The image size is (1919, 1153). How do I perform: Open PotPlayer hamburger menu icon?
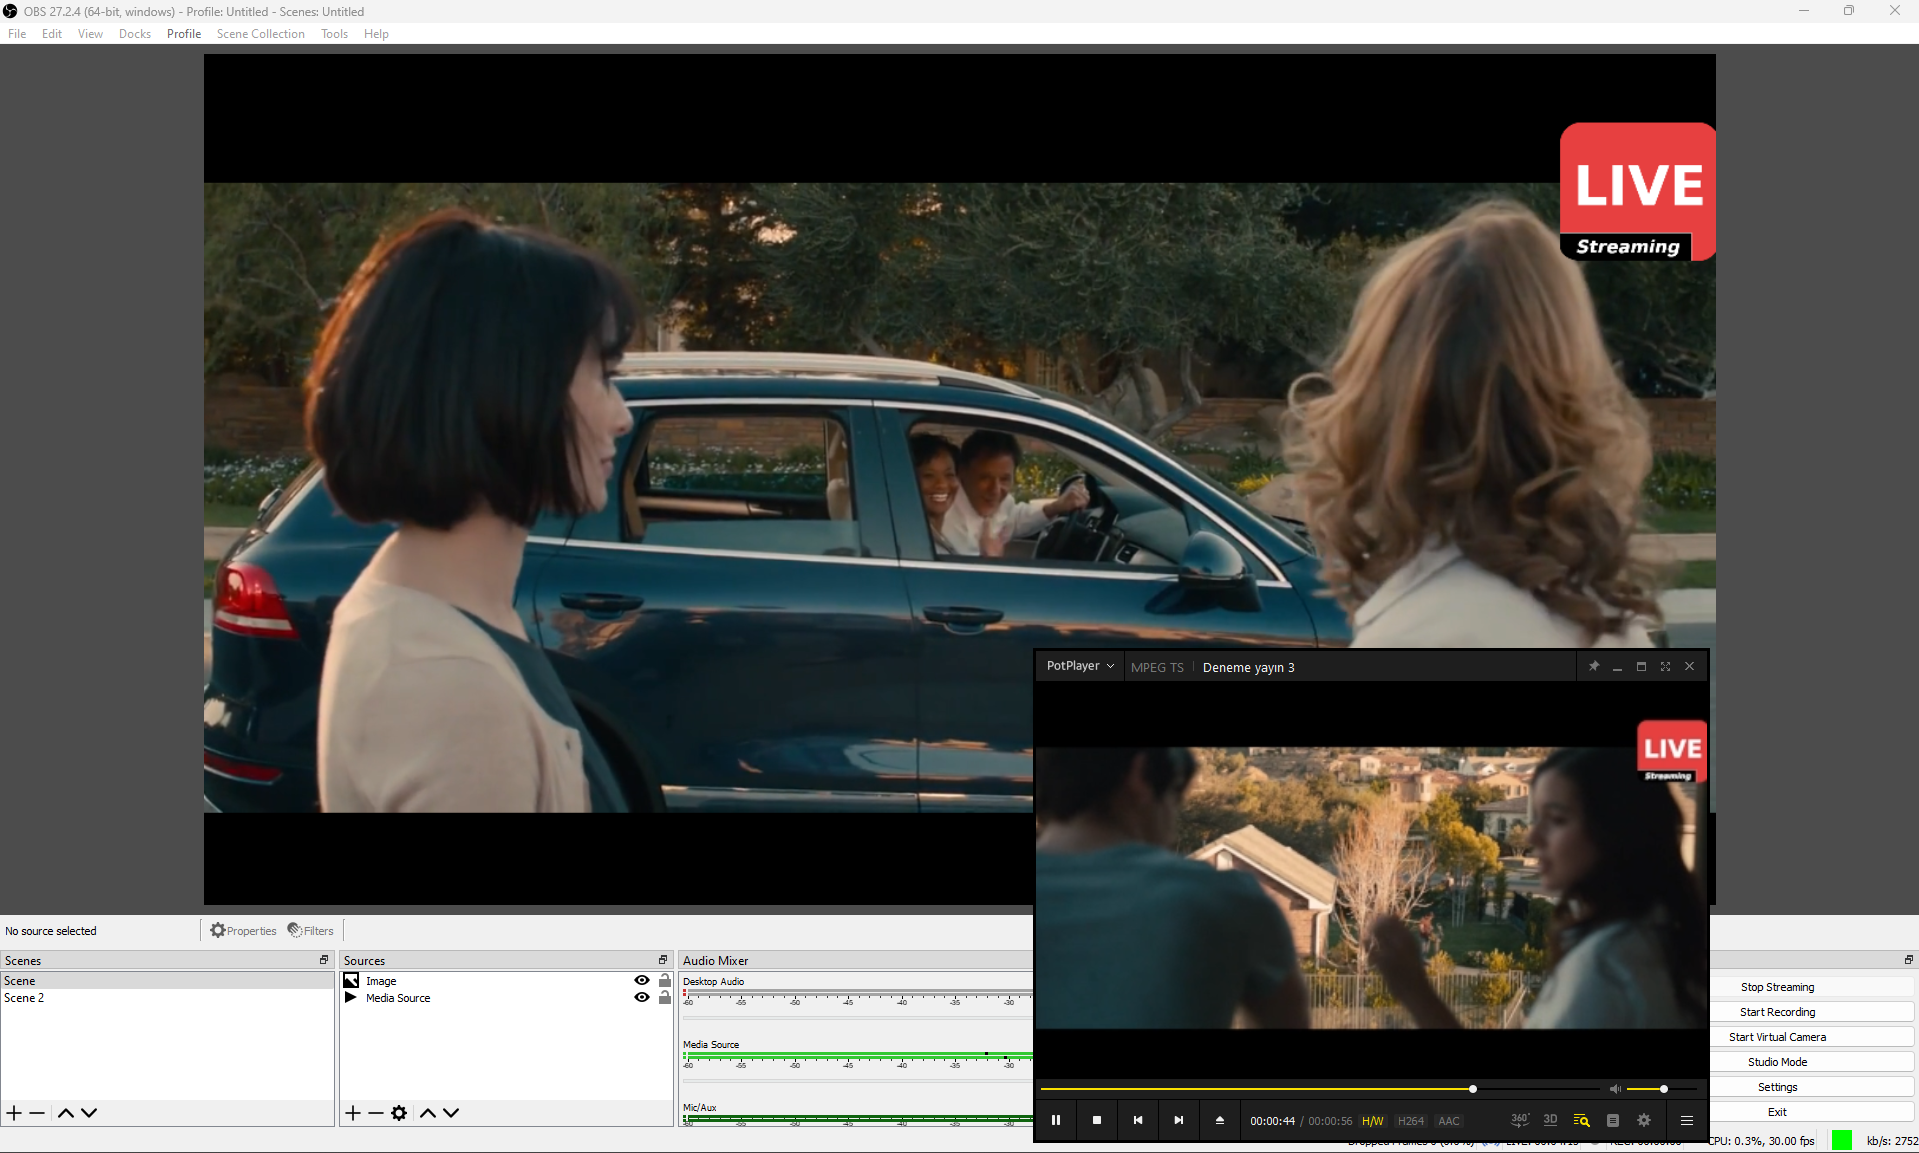1687,1120
